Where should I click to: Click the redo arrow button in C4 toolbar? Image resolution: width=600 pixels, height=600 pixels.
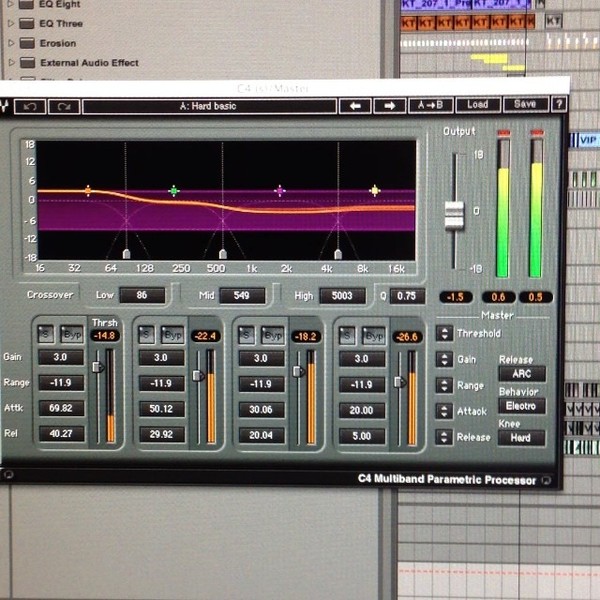pyautogui.click(x=64, y=106)
